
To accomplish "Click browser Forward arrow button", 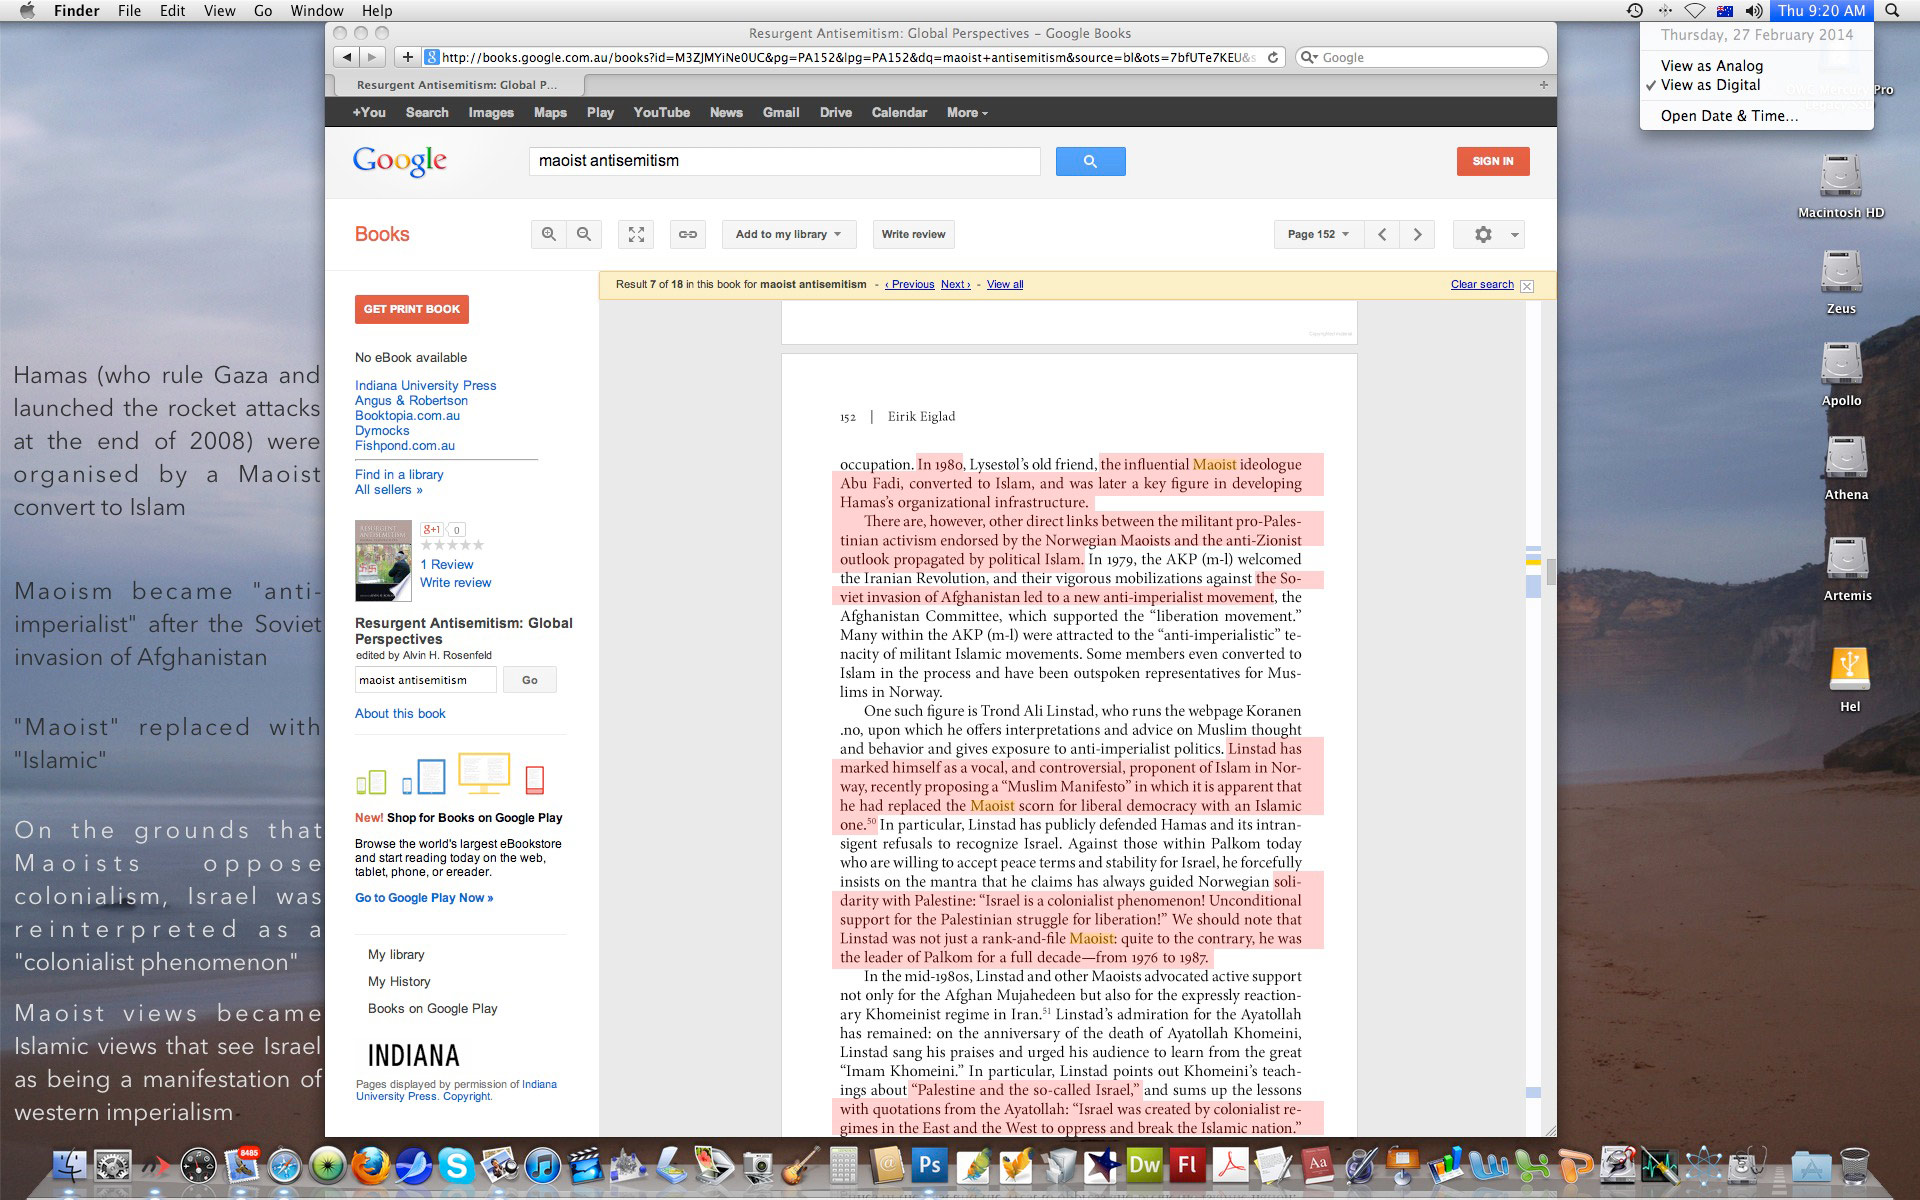I will point(372,57).
